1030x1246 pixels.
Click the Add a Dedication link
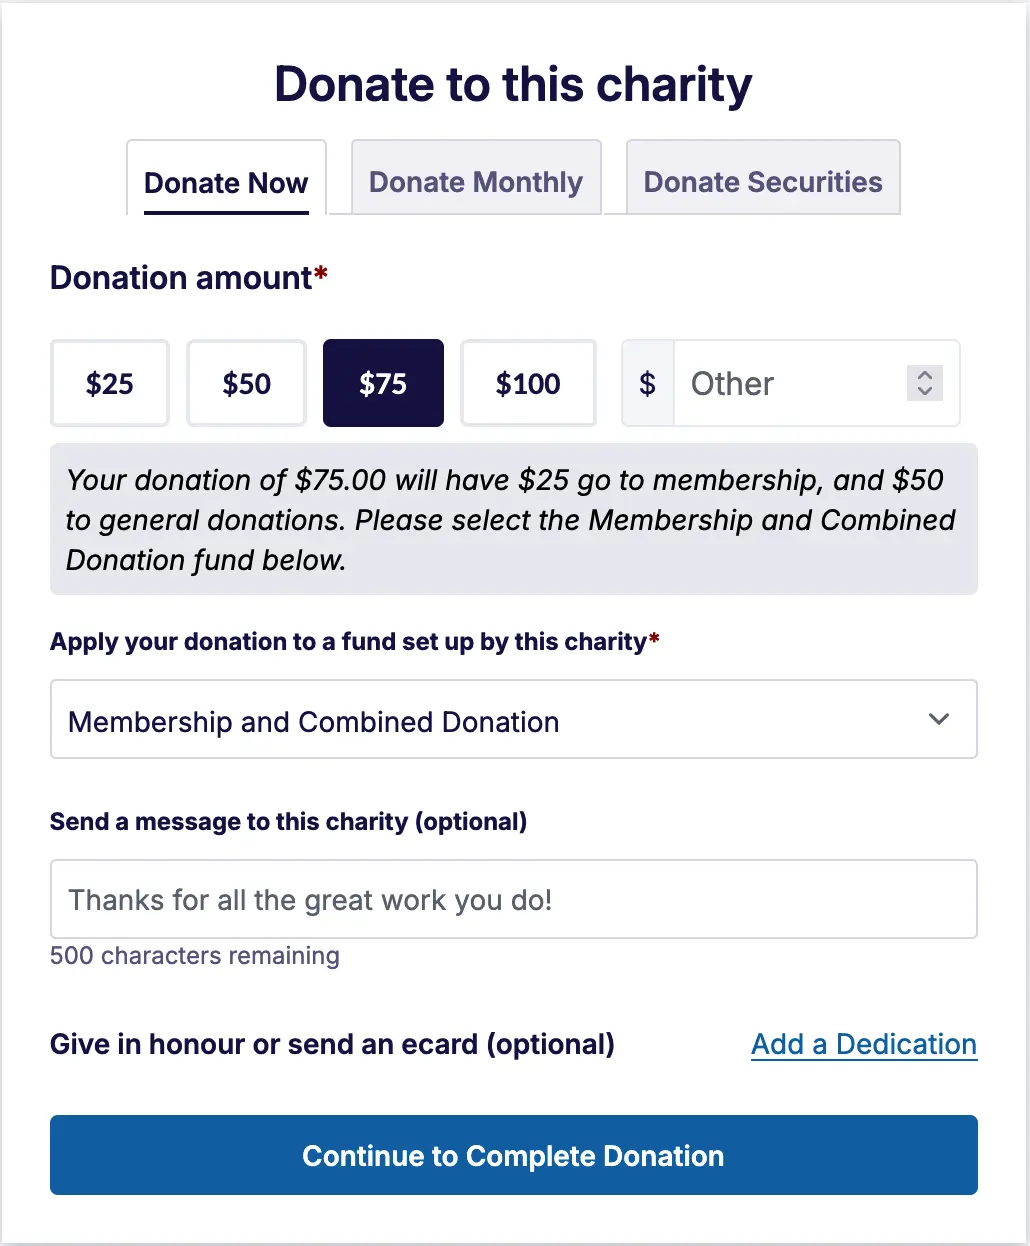click(863, 1044)
